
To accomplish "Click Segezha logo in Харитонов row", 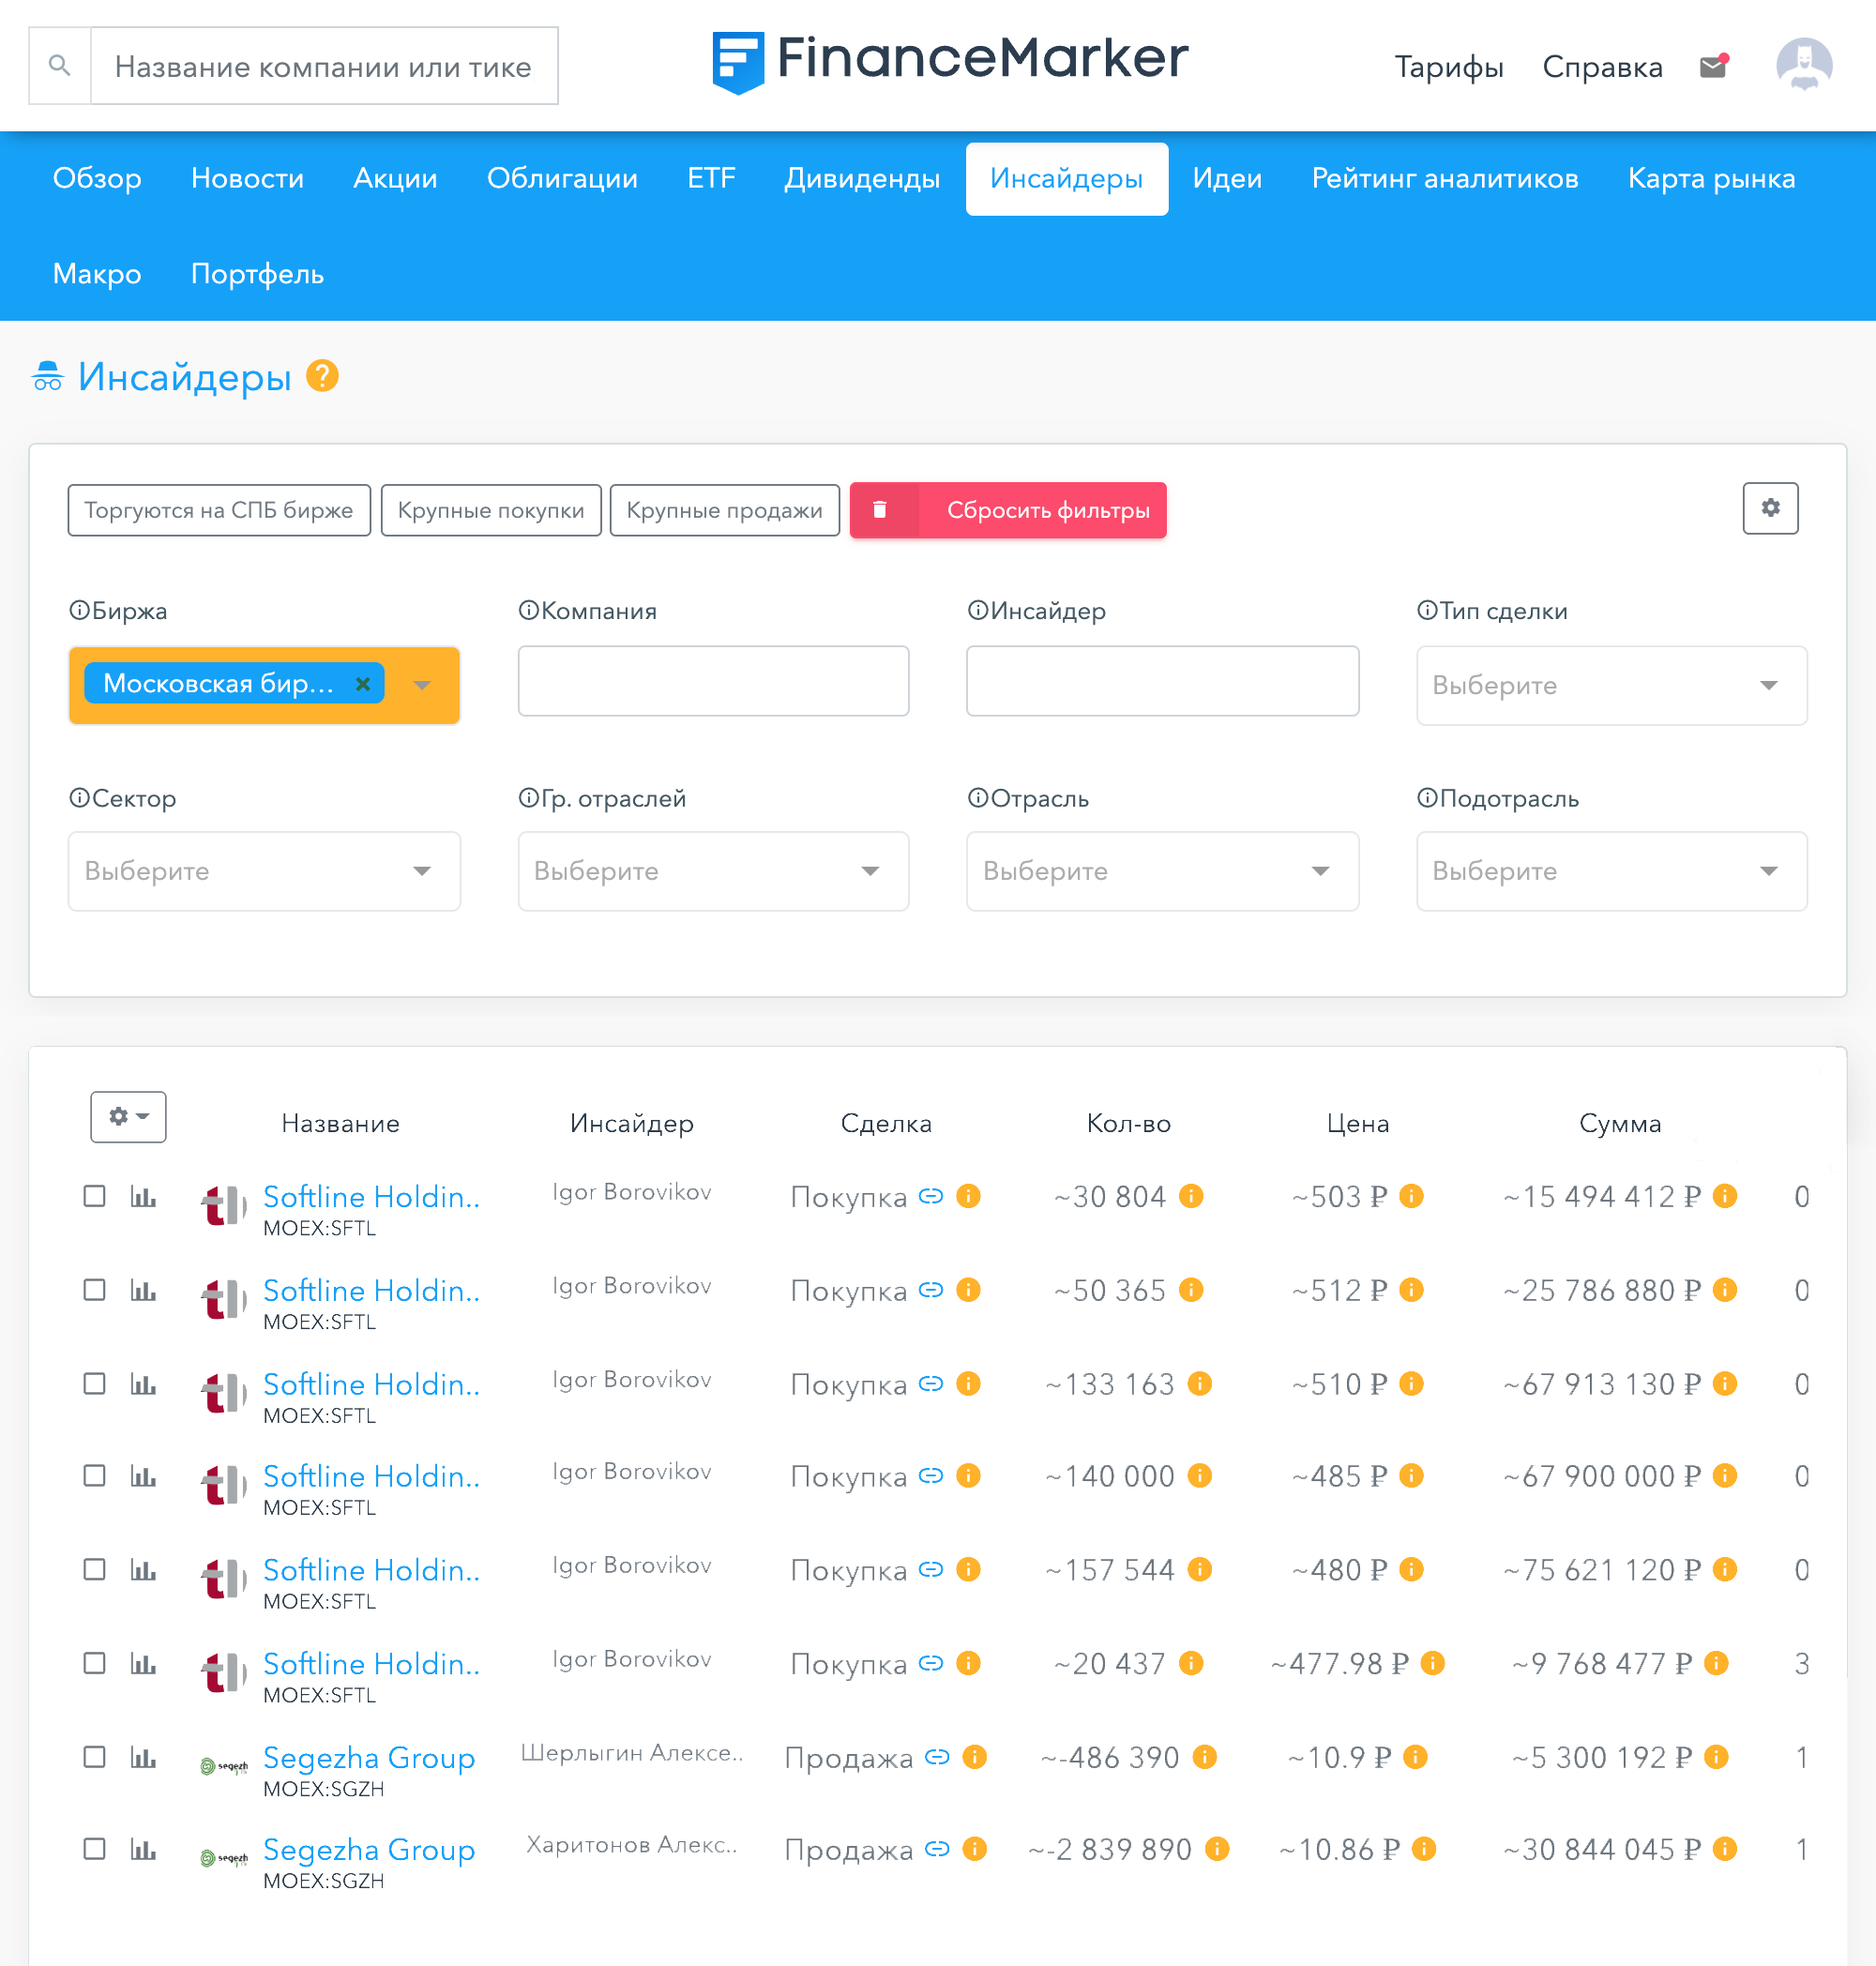I will (x=224, y=1859).
